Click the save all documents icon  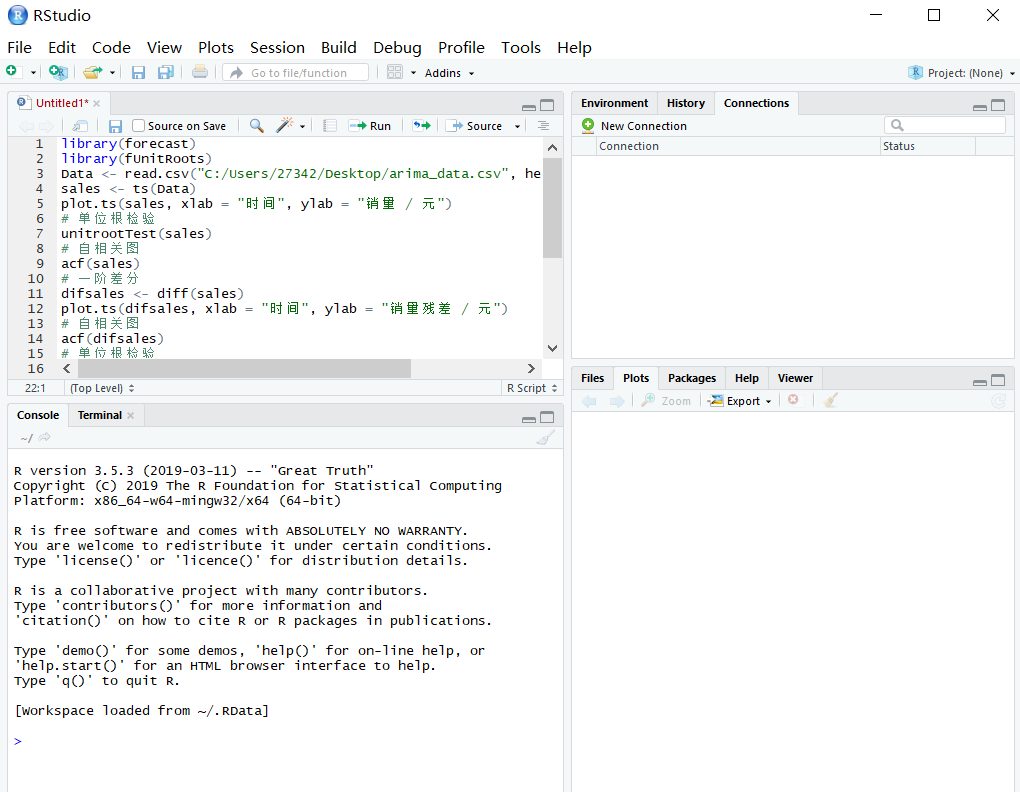point(165,72)
